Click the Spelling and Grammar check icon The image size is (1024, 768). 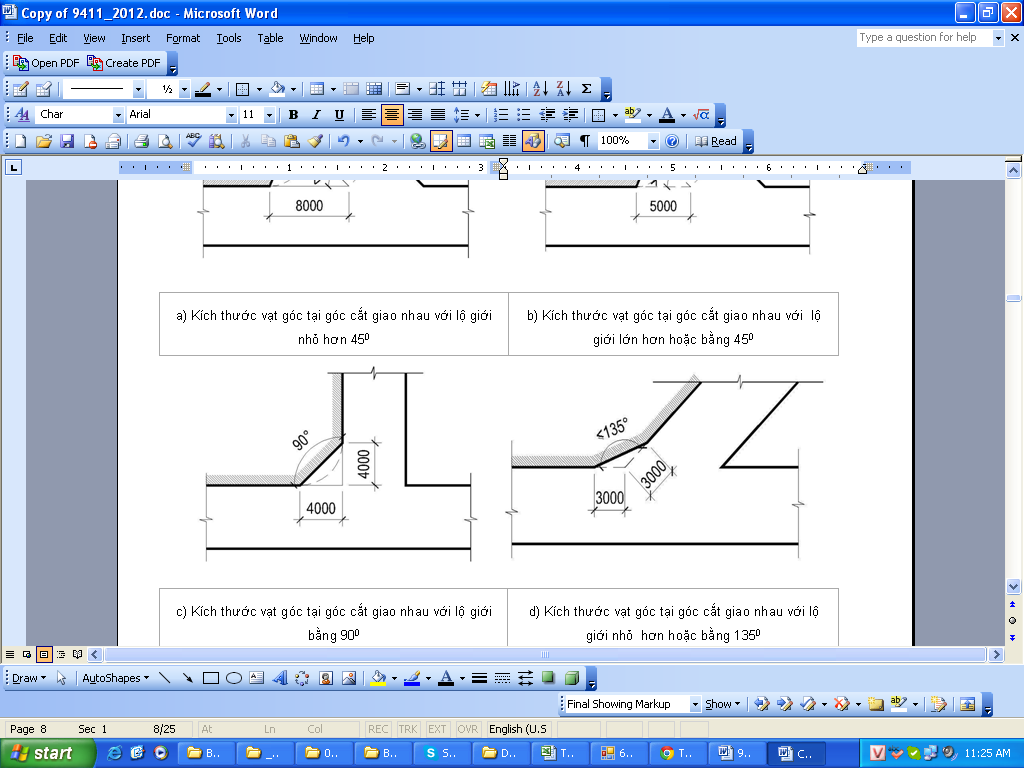coord(193,141)
